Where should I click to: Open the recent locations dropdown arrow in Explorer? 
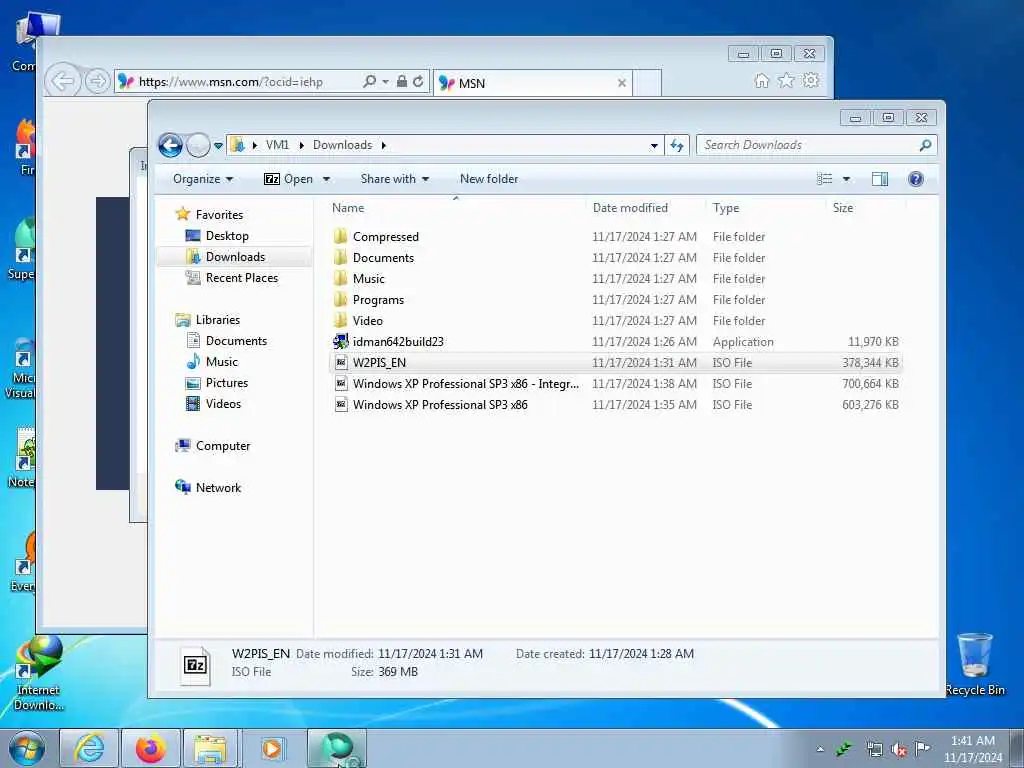pos(218,146)
